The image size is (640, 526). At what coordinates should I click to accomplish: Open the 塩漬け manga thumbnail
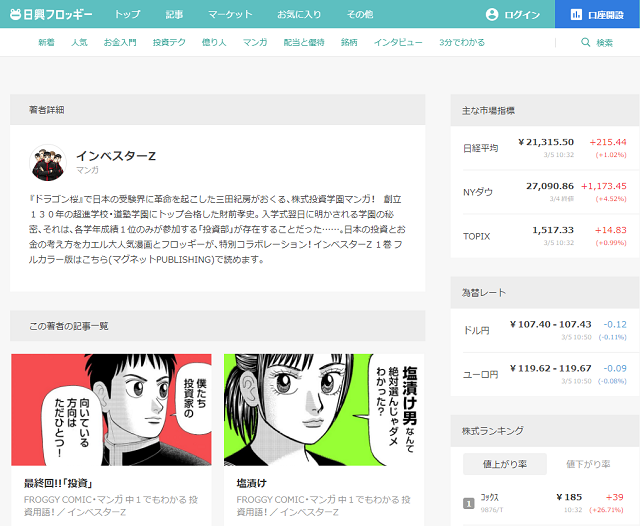[x=324, y=409]
